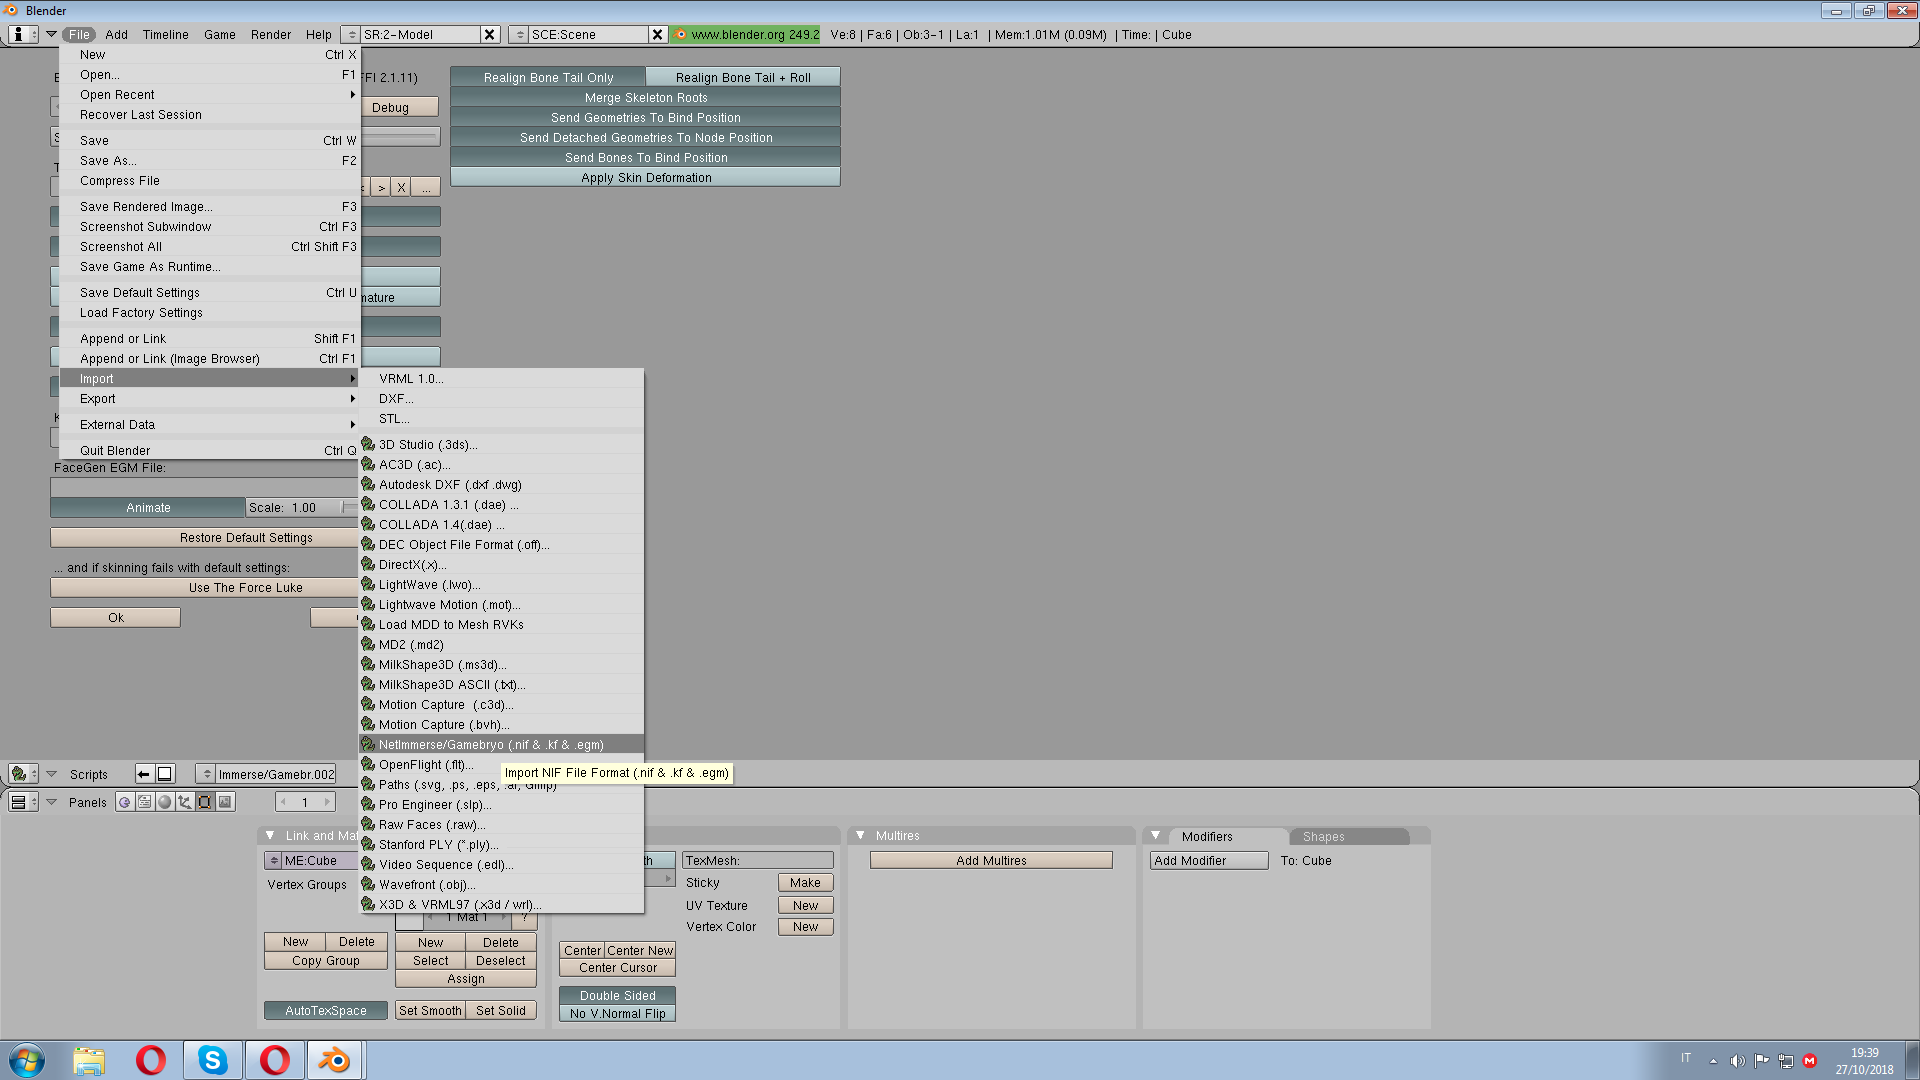1920x1080 pixels.
Task: Open the Logic (pacman) panel context
Action: [125, 802]
